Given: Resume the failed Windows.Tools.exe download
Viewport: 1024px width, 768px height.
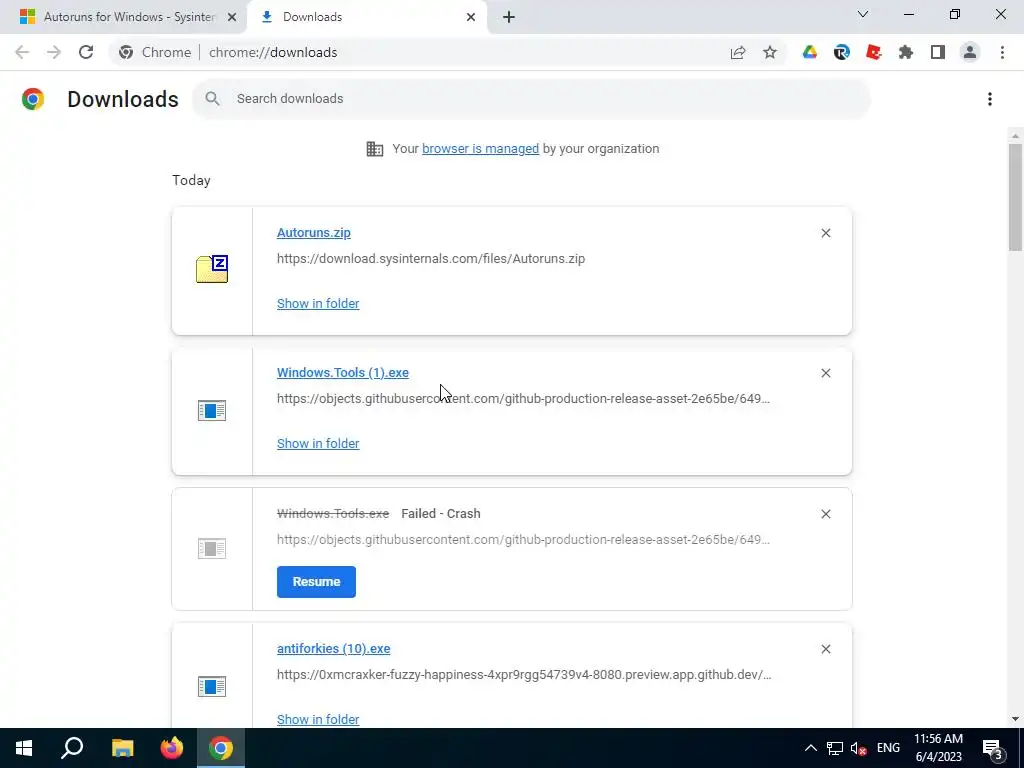Looking at the screenshot, I should pyautogui.click(x=316, y=582).
